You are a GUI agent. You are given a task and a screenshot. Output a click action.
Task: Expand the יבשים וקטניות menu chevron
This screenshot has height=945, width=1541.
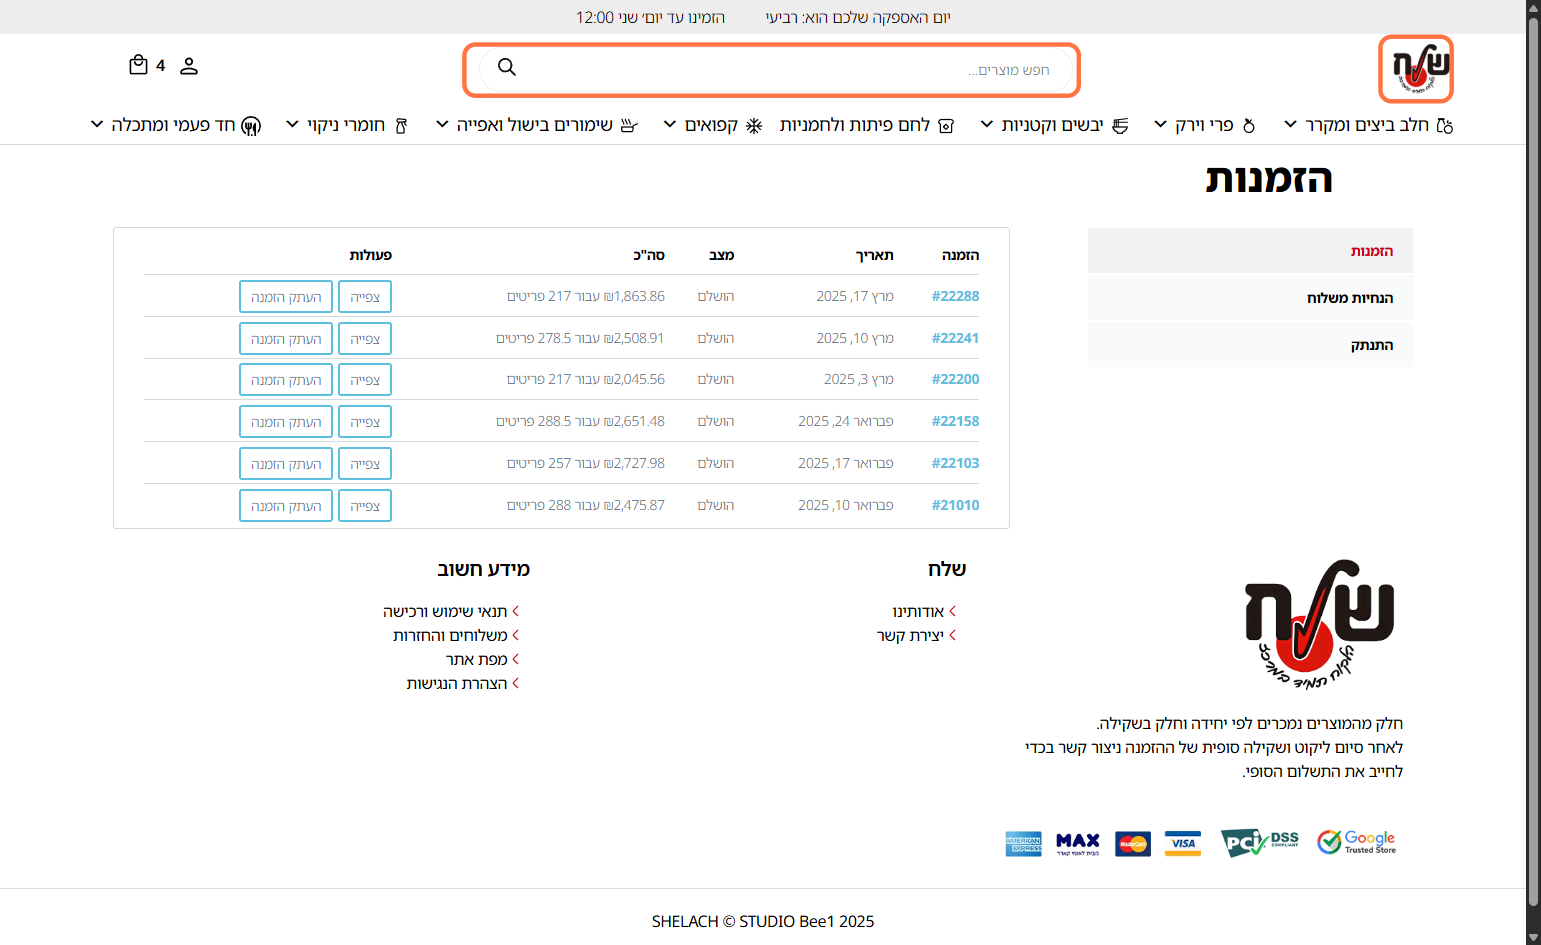[x=987, y=124]
